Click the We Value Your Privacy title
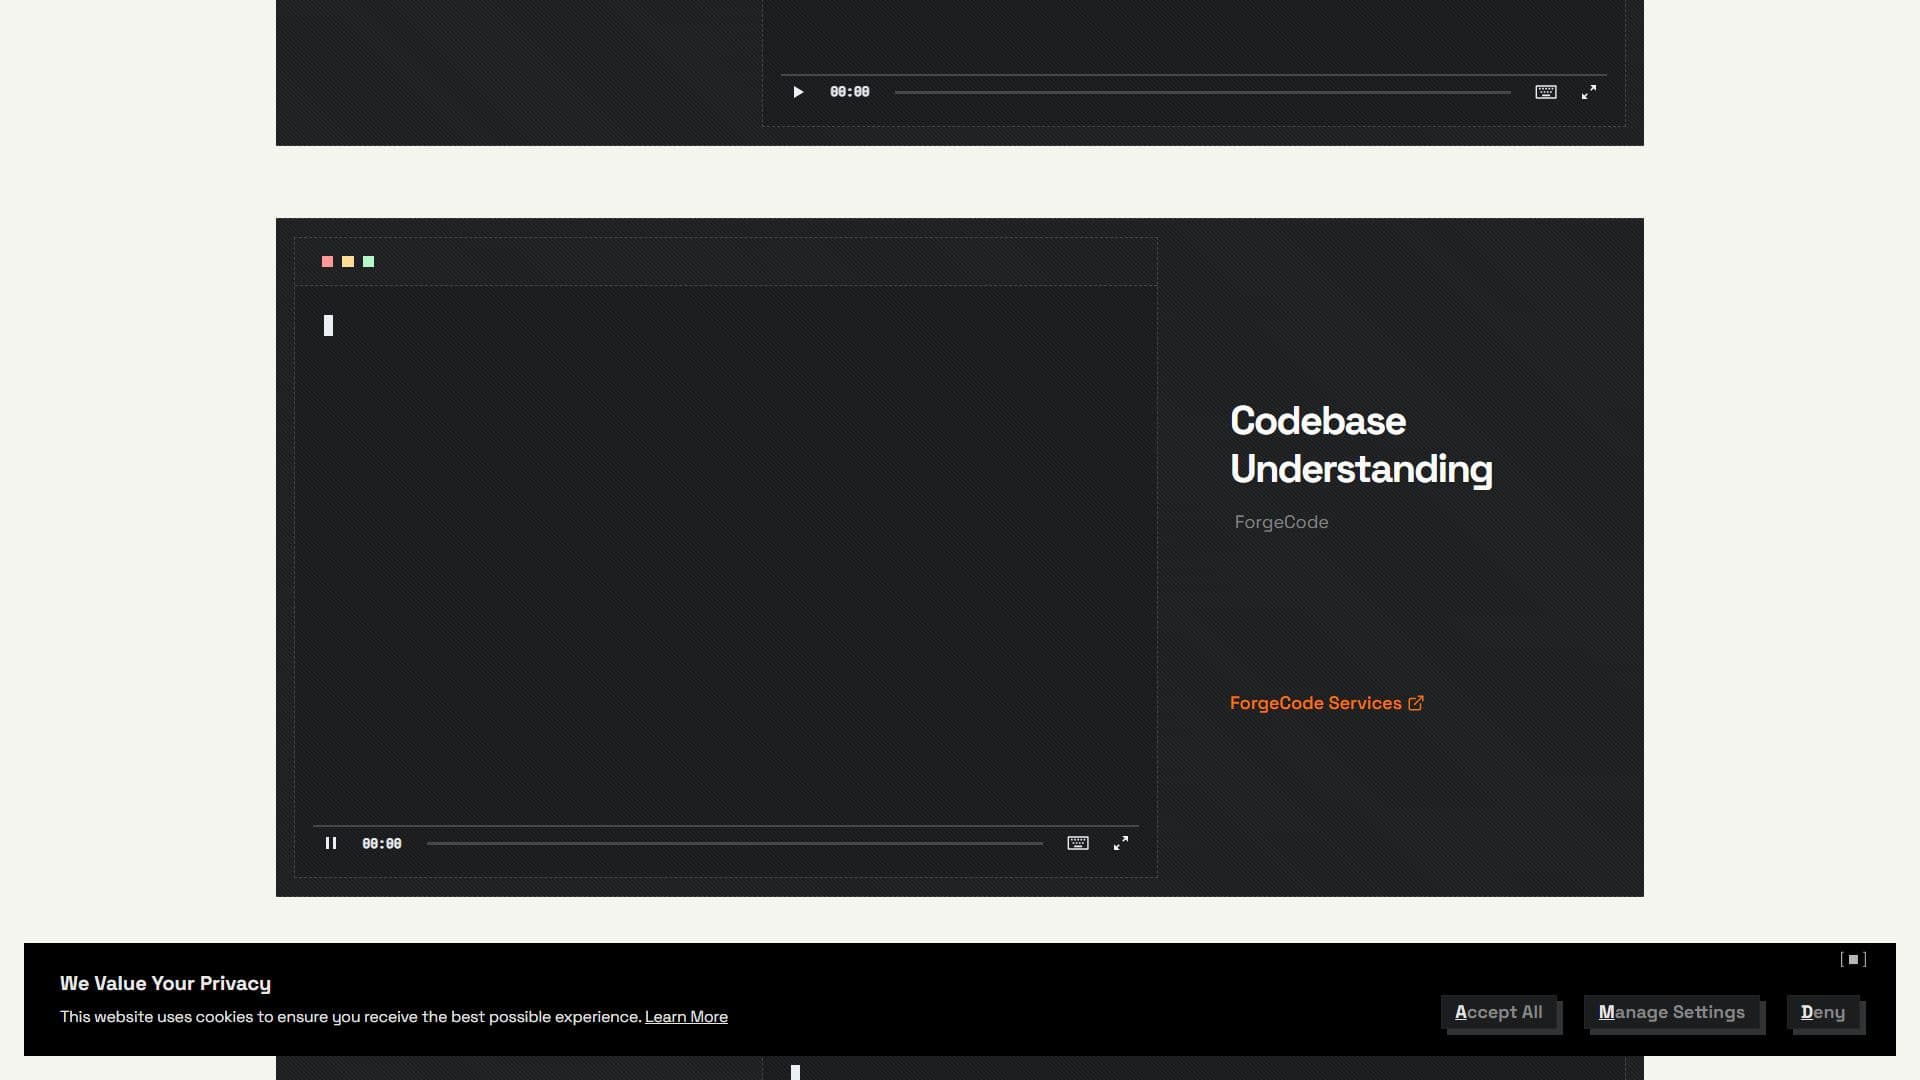Image resolution: width=1920 pixels, height=1080 pixels. pyautogui.click(x=165, y=983)
